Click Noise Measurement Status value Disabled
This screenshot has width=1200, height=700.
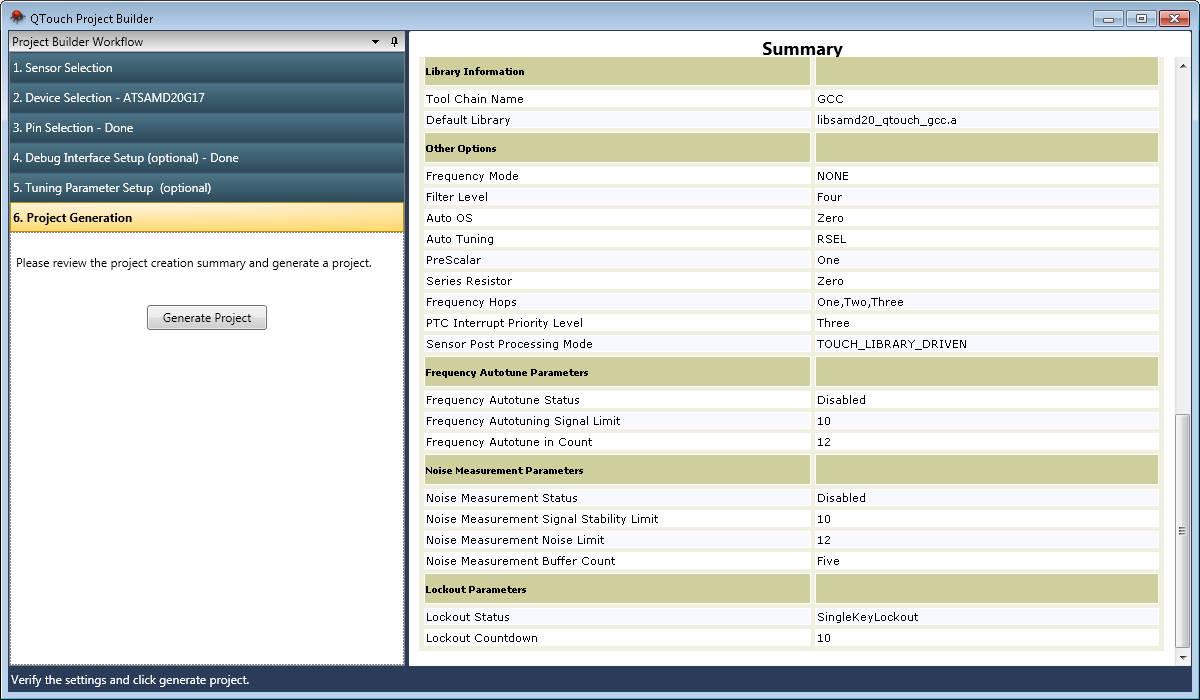click(841, 498)
